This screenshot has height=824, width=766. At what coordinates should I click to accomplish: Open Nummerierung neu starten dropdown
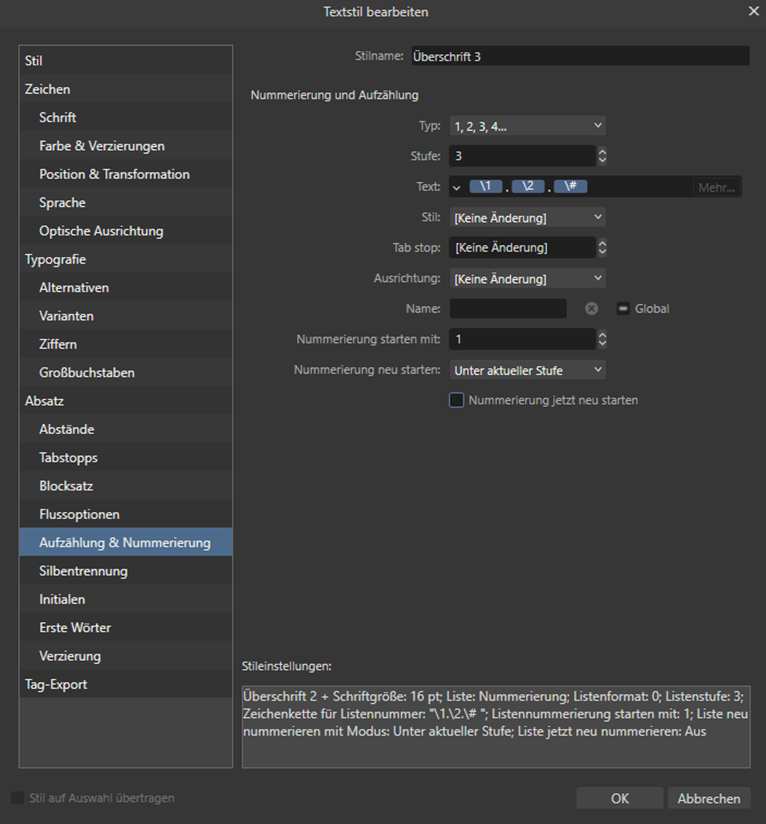click(527, 370)
